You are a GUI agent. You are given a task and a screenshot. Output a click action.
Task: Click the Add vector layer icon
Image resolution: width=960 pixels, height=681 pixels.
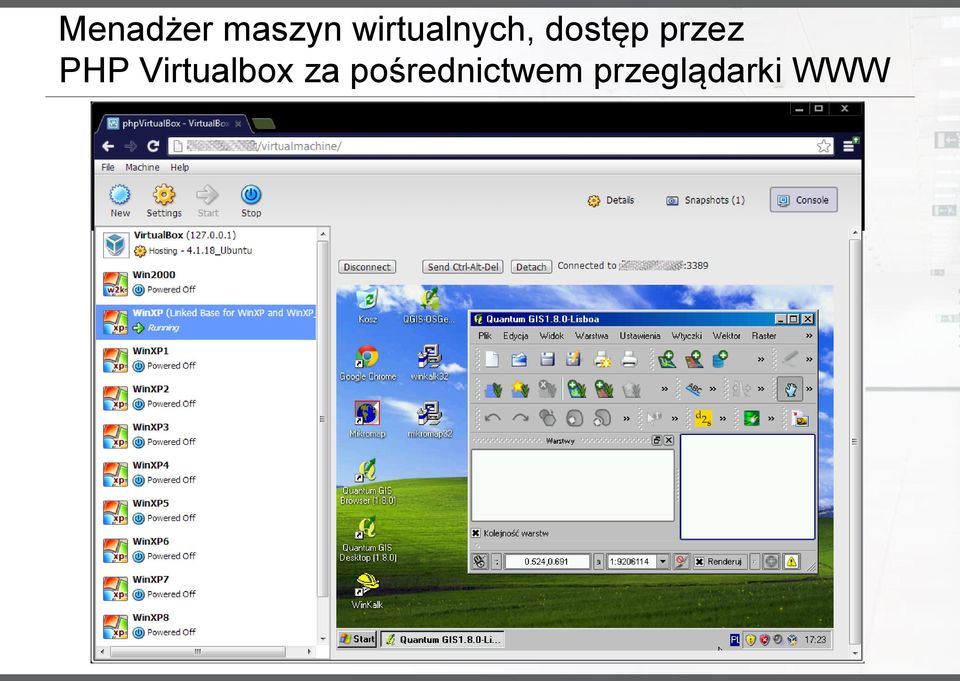click(666, 359)
